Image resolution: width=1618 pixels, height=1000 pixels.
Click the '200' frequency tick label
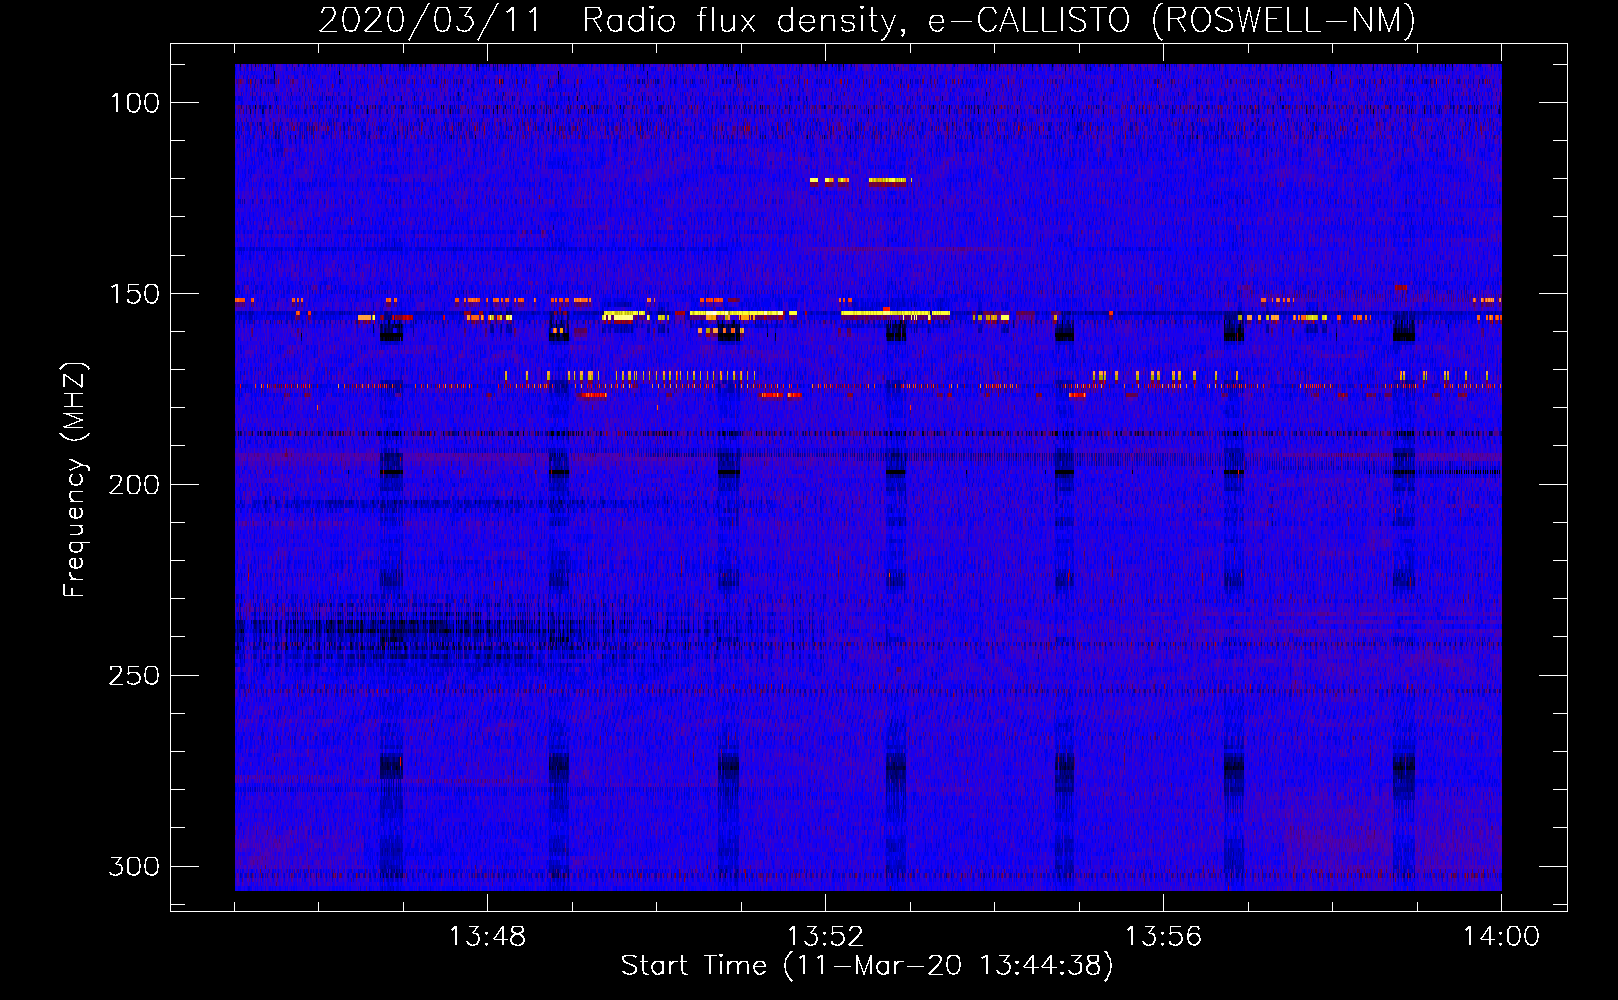pos(135,485)
